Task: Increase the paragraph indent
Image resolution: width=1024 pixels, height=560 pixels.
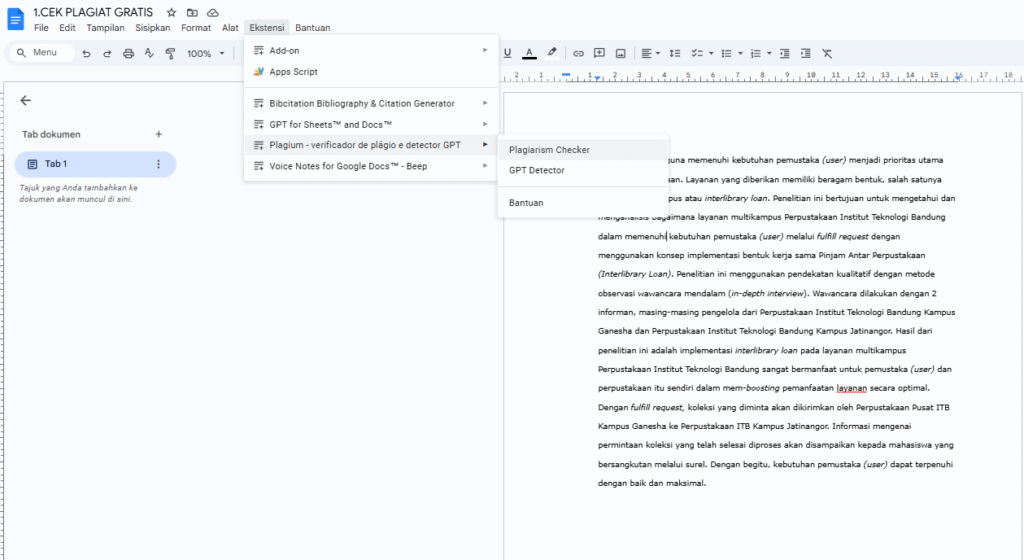Action: pyautogui.click(x=806, y=54)
